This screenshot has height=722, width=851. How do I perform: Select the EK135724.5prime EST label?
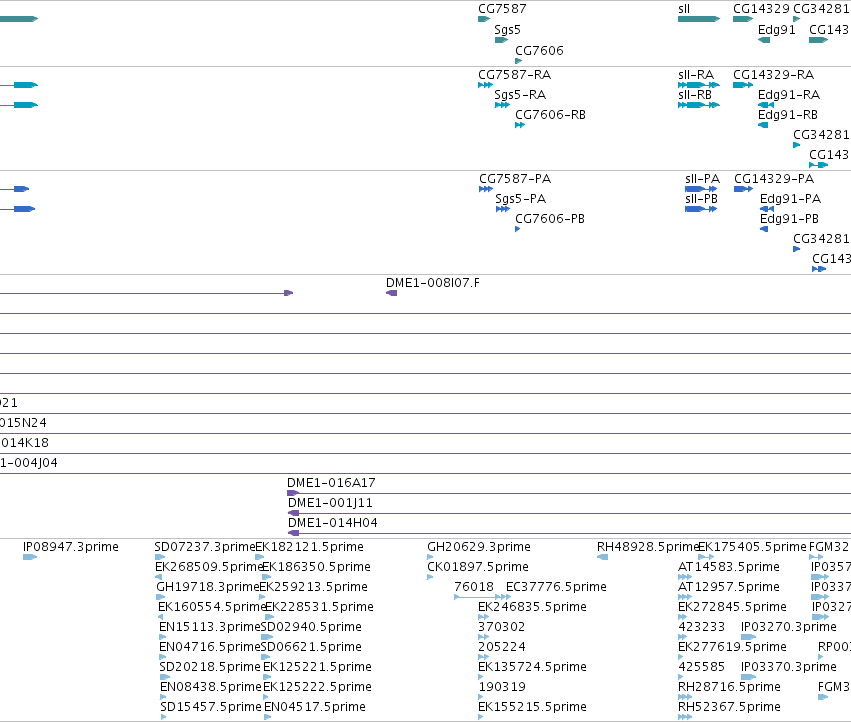coord(532,667)
